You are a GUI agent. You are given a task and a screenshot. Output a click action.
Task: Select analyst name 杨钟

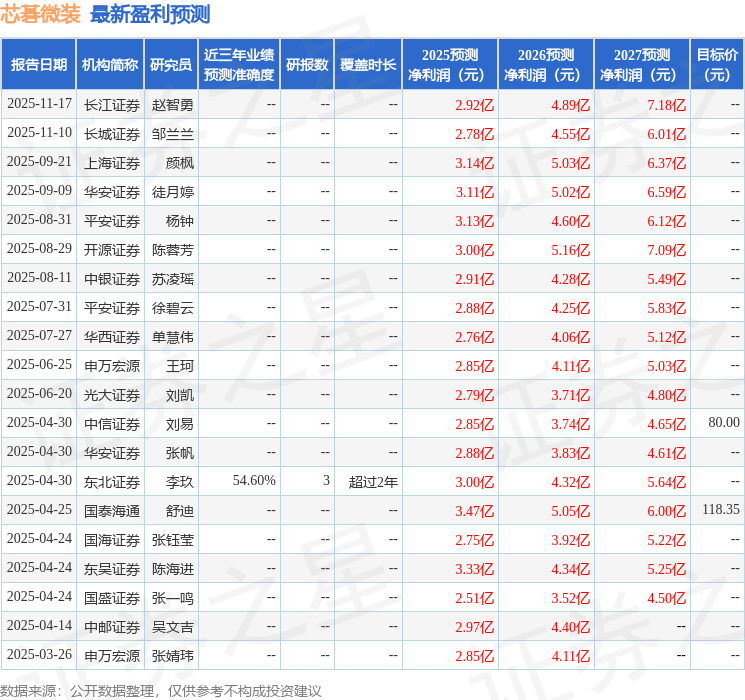[180, 221]
